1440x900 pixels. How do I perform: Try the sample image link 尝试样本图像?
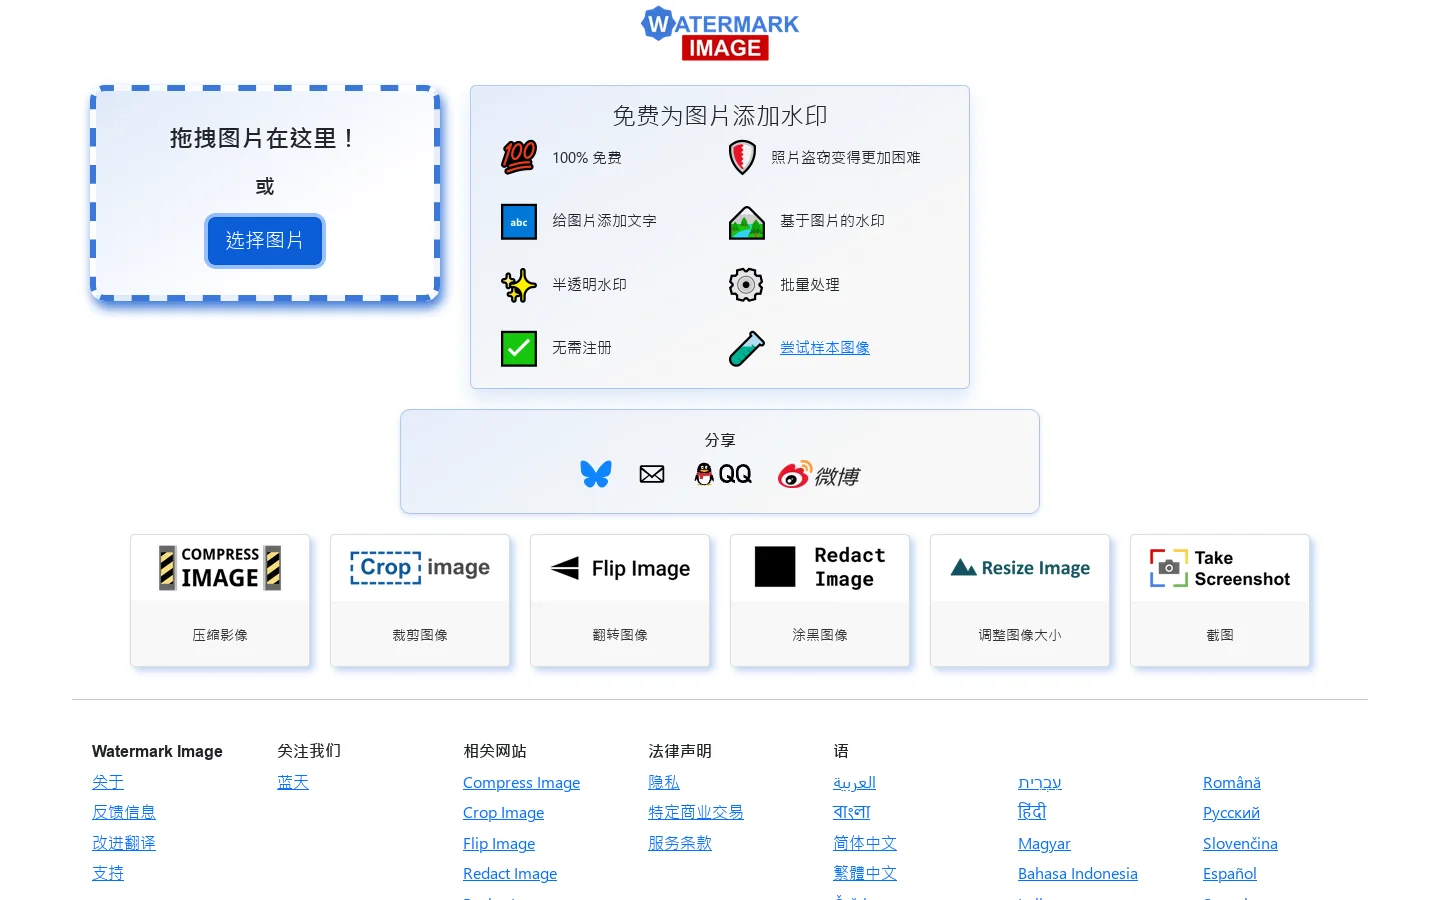click(825, 348)
